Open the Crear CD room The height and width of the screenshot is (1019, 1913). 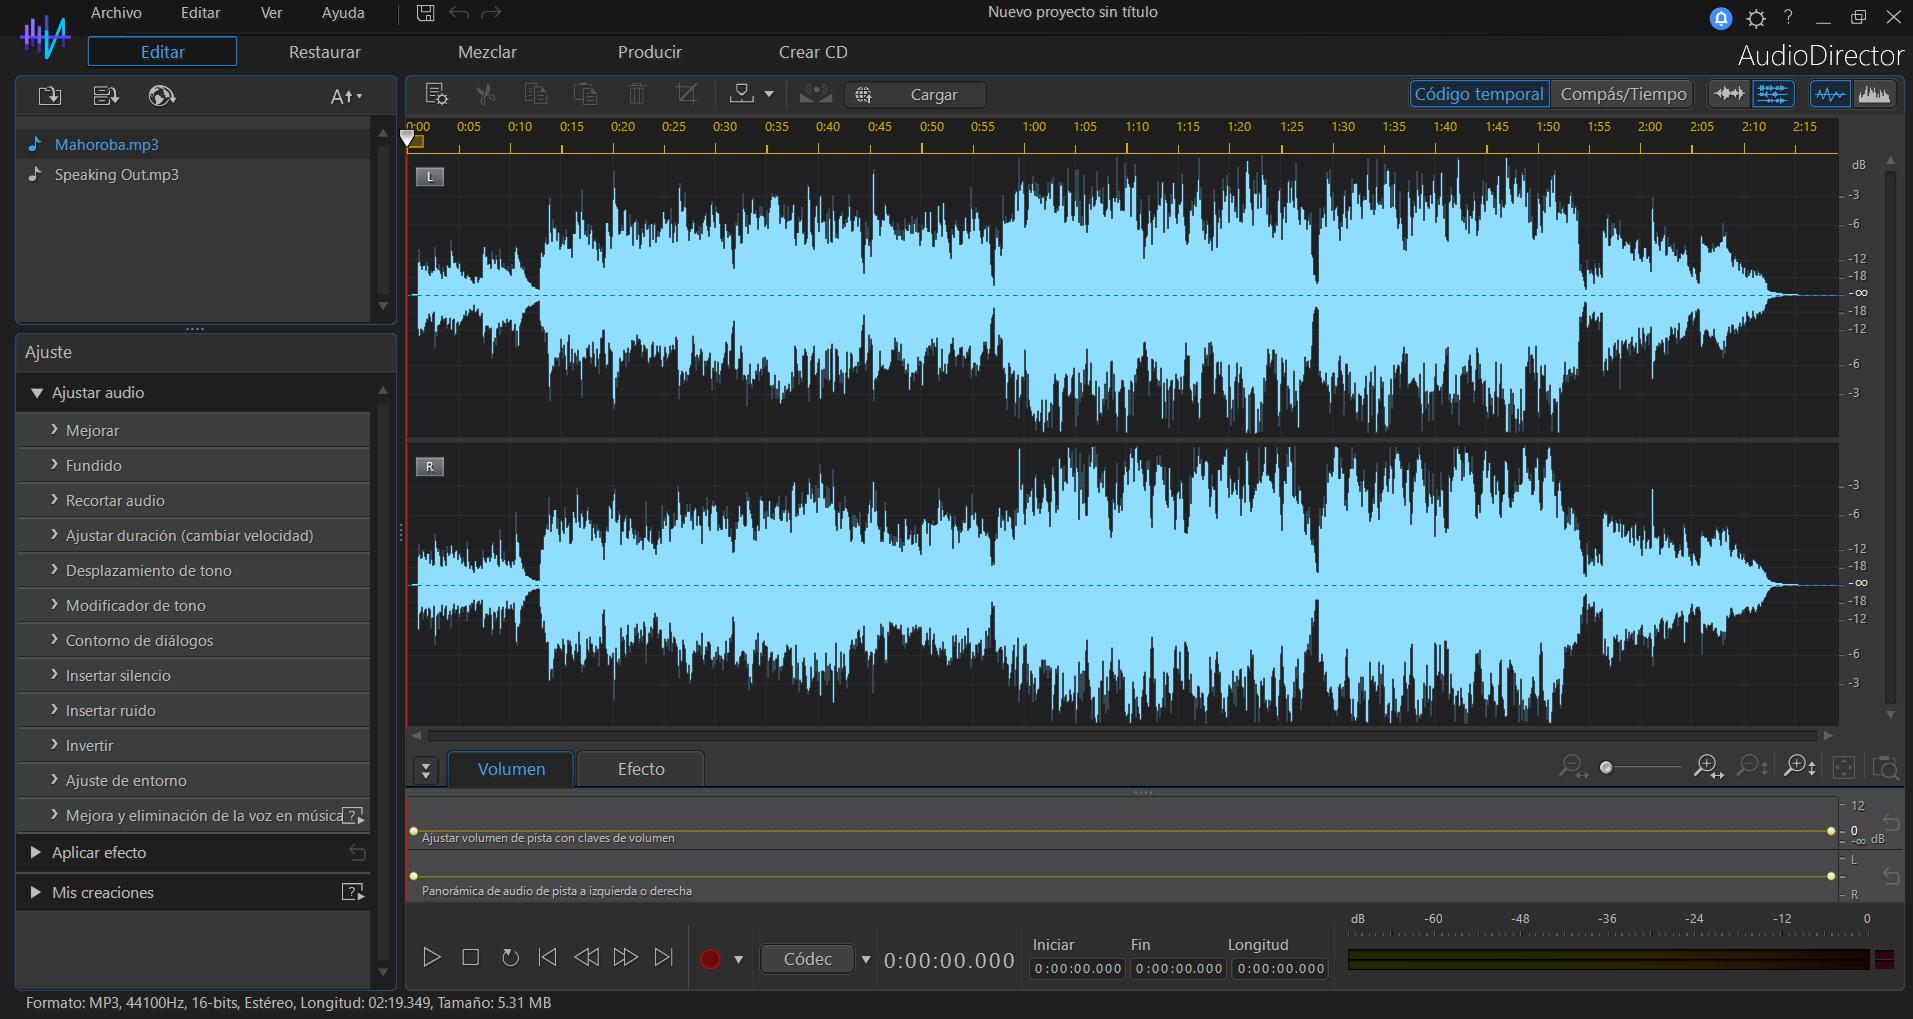pyautogui.click(x=813, y=52)
